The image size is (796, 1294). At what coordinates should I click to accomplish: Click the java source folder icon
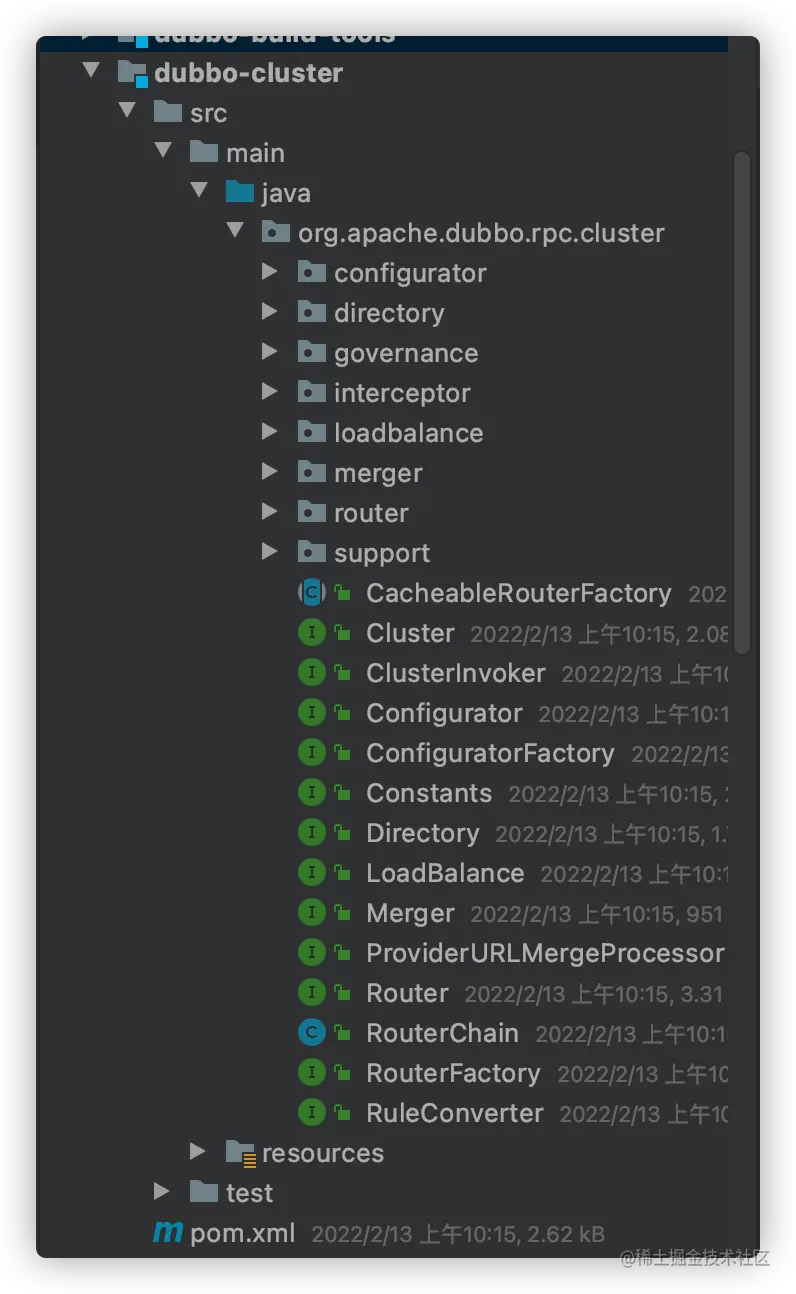(x=240, y=192)
